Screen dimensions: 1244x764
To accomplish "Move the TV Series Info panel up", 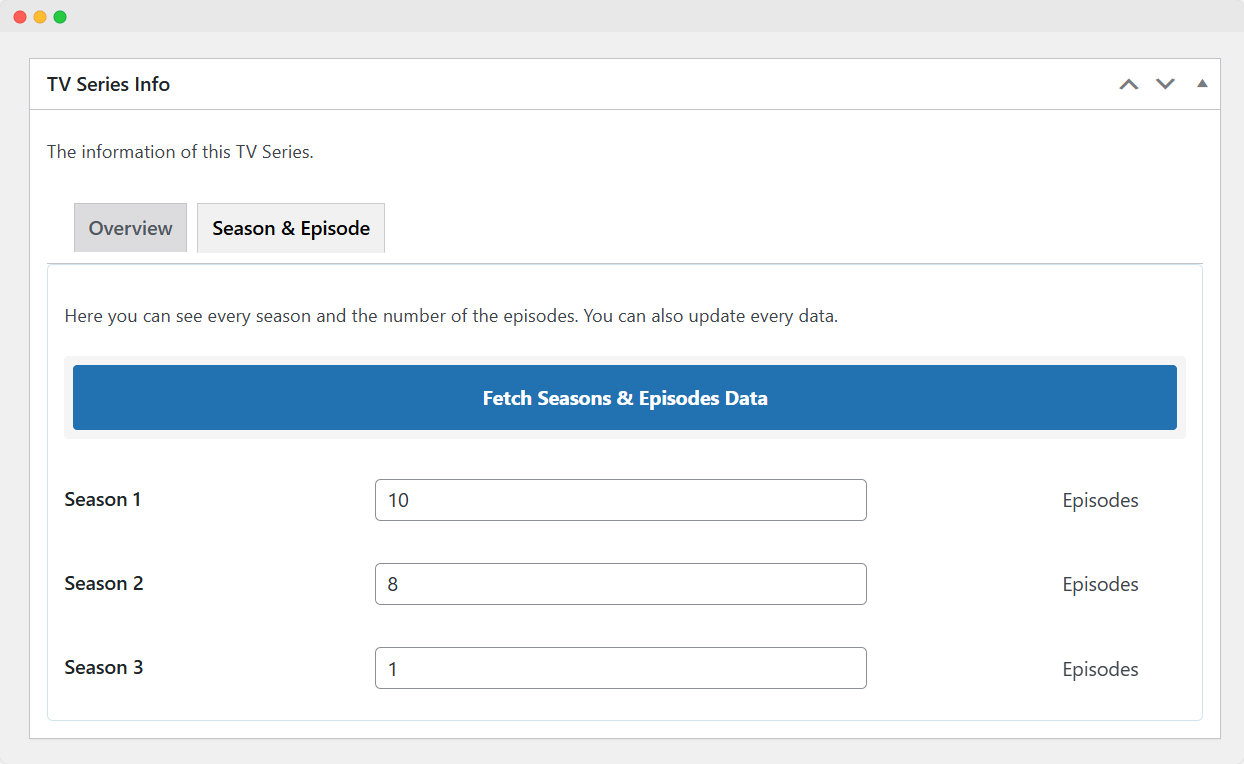I will pyautogui.click(x=1129, y=84).
